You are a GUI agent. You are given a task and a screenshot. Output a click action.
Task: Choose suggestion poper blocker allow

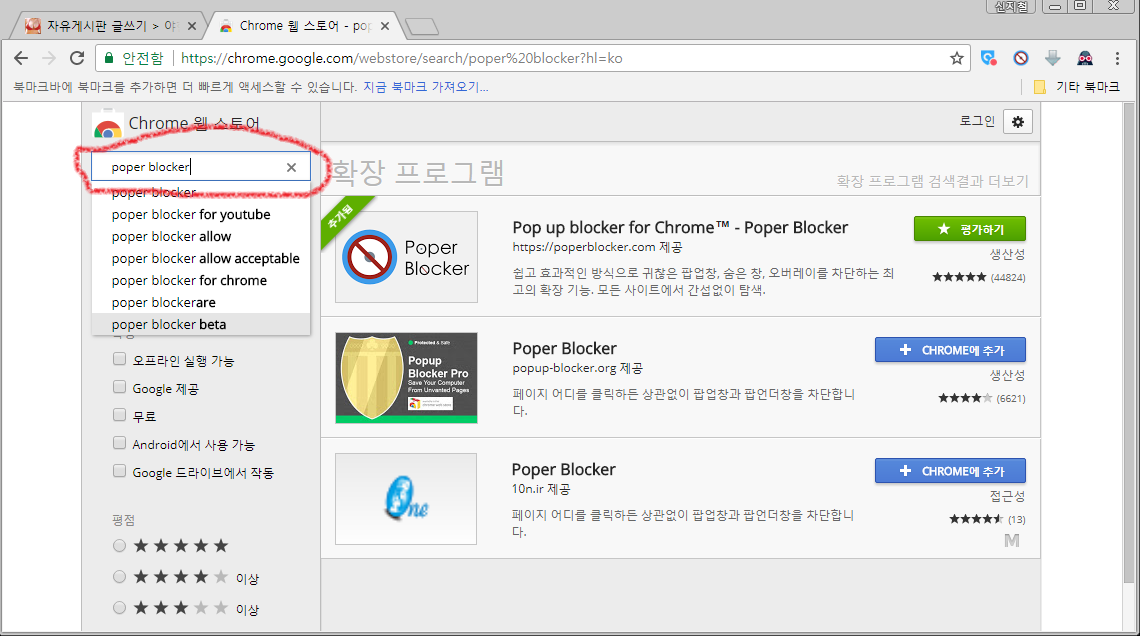(201, 236)
